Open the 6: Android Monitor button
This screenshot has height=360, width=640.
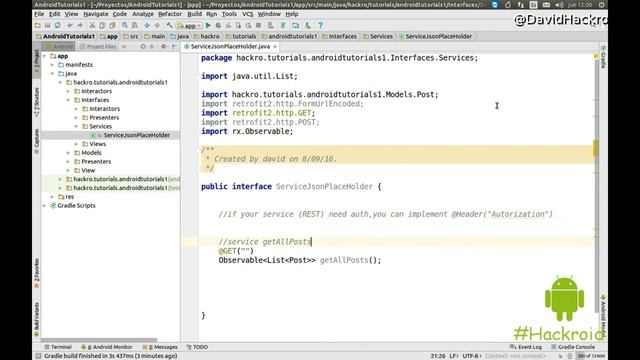click(107, 347)
